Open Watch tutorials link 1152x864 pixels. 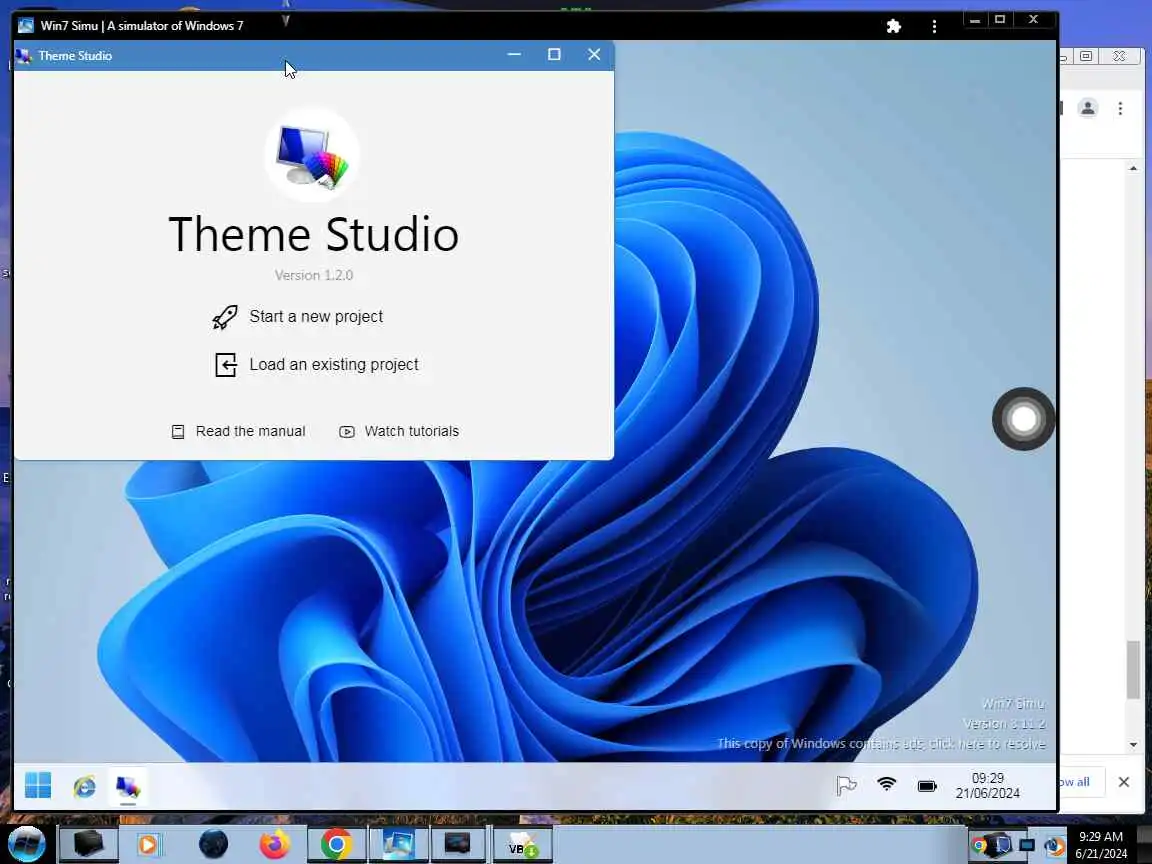click(411, 431)
